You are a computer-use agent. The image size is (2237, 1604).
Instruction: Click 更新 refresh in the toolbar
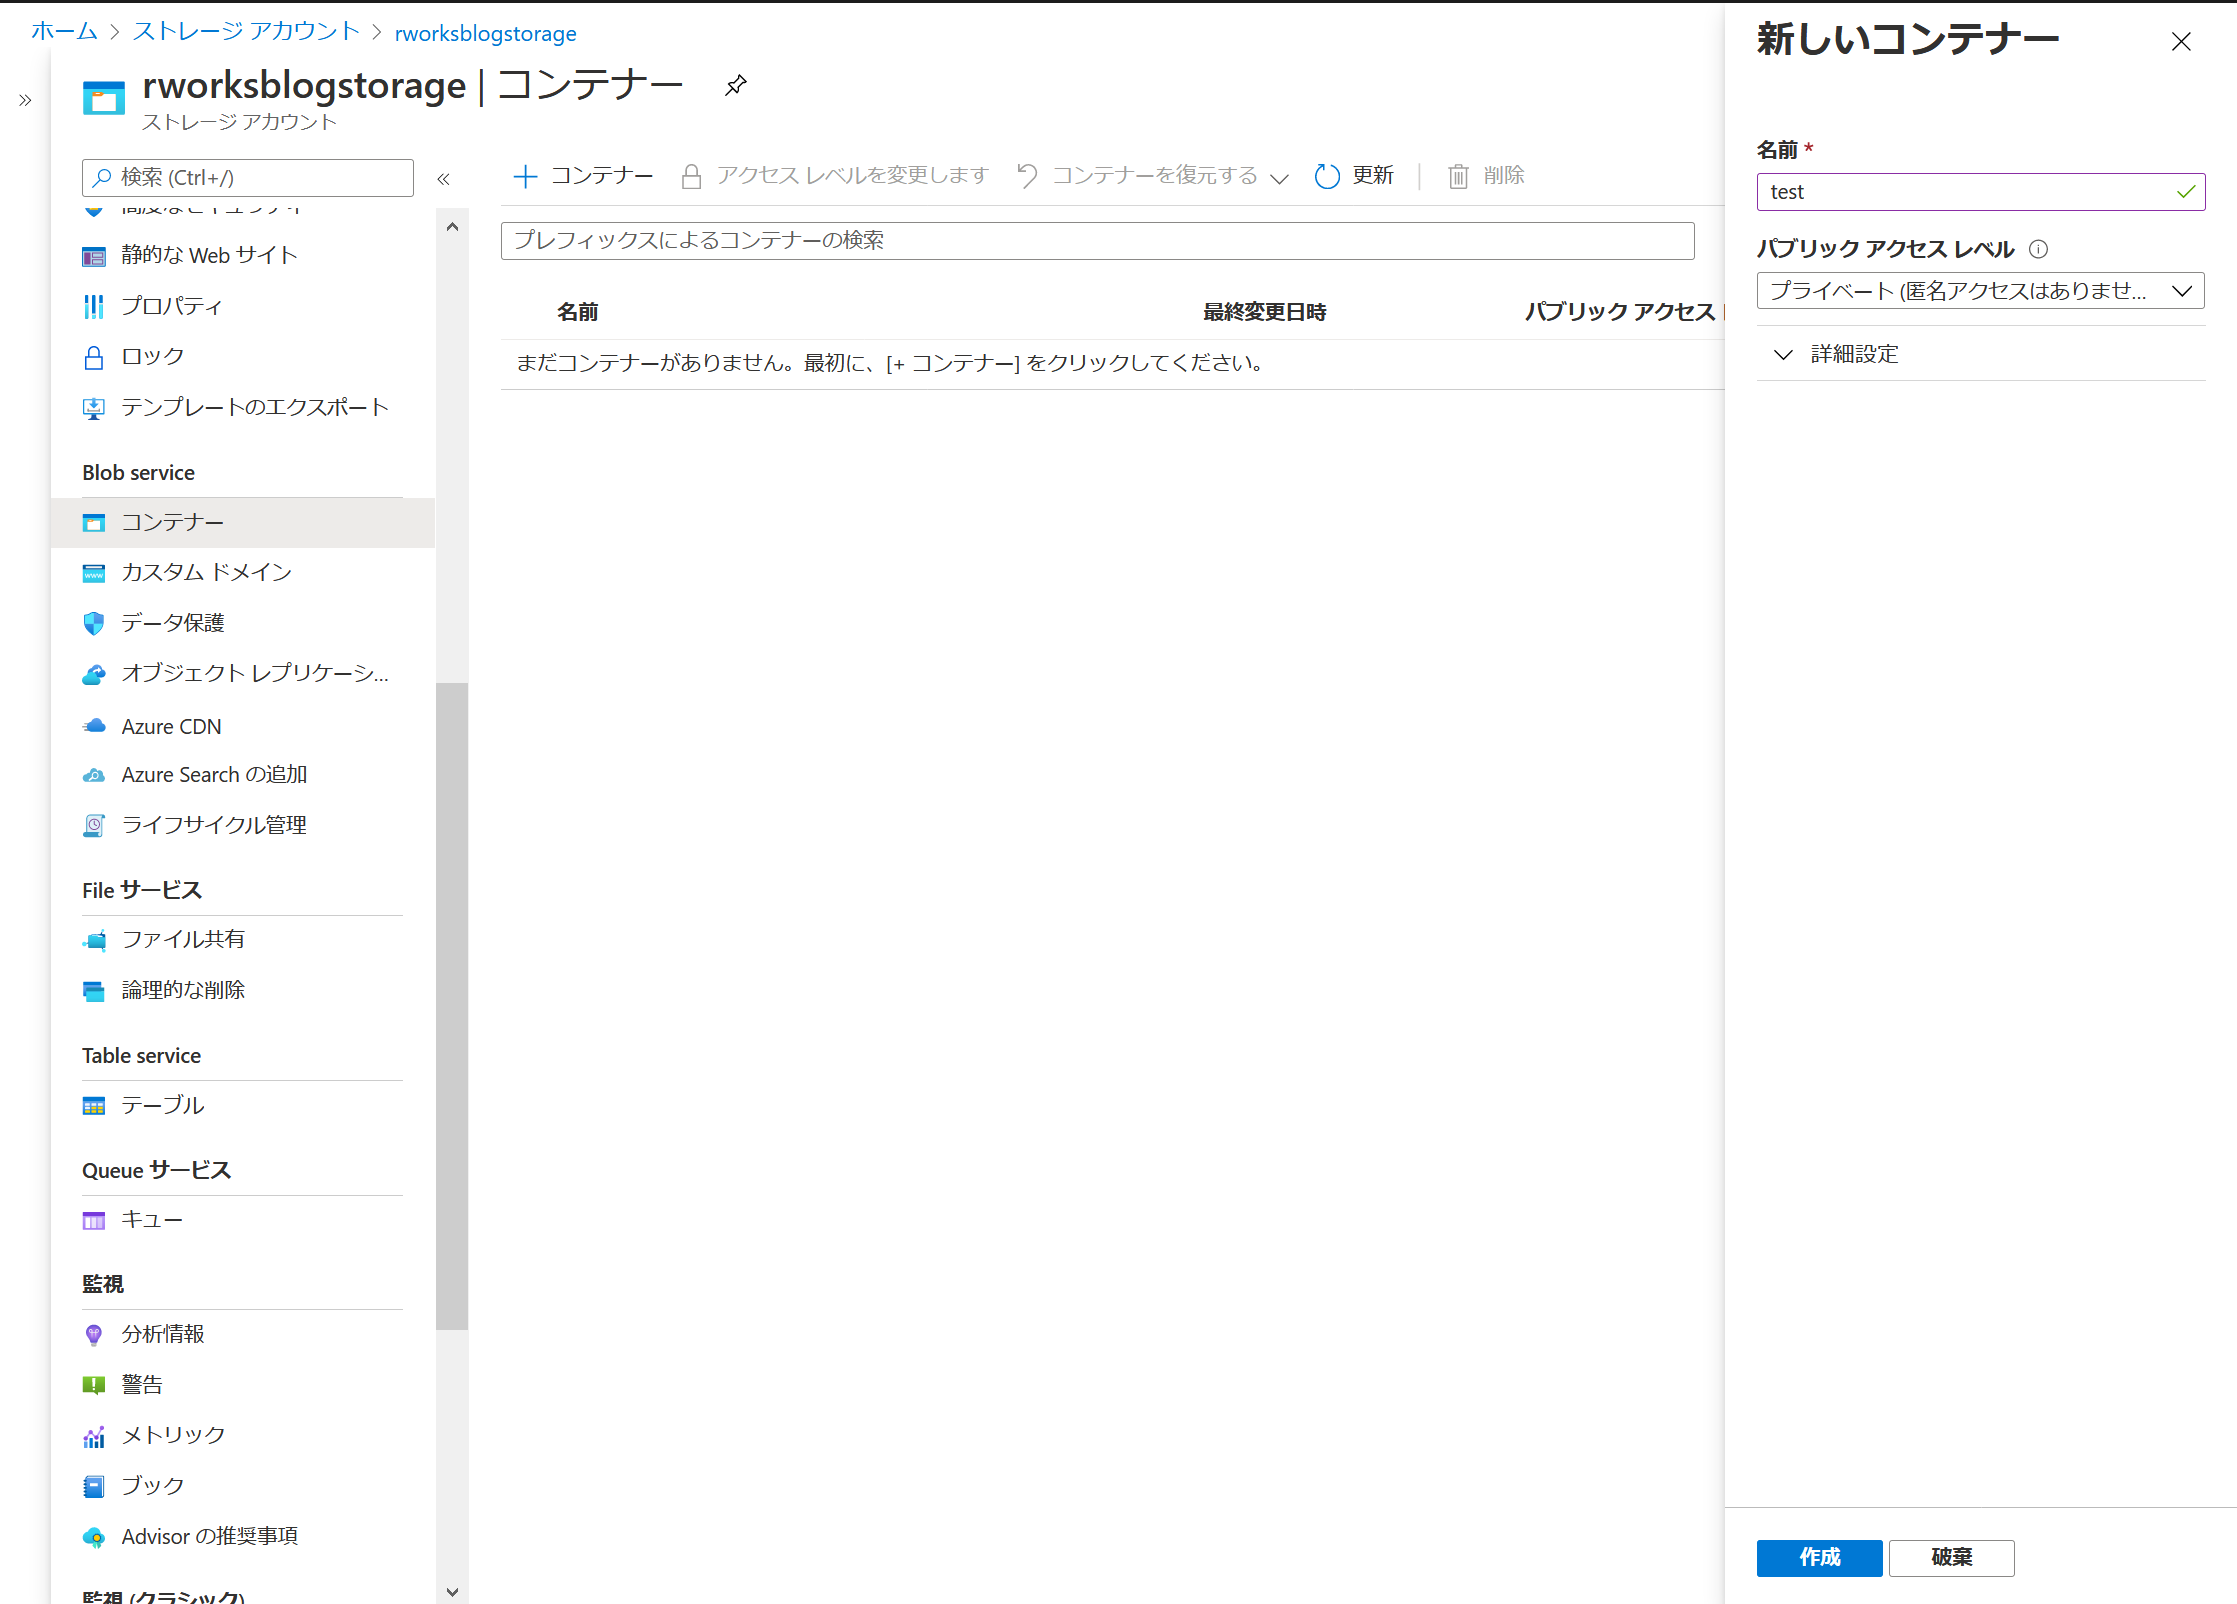point(1354,176)
